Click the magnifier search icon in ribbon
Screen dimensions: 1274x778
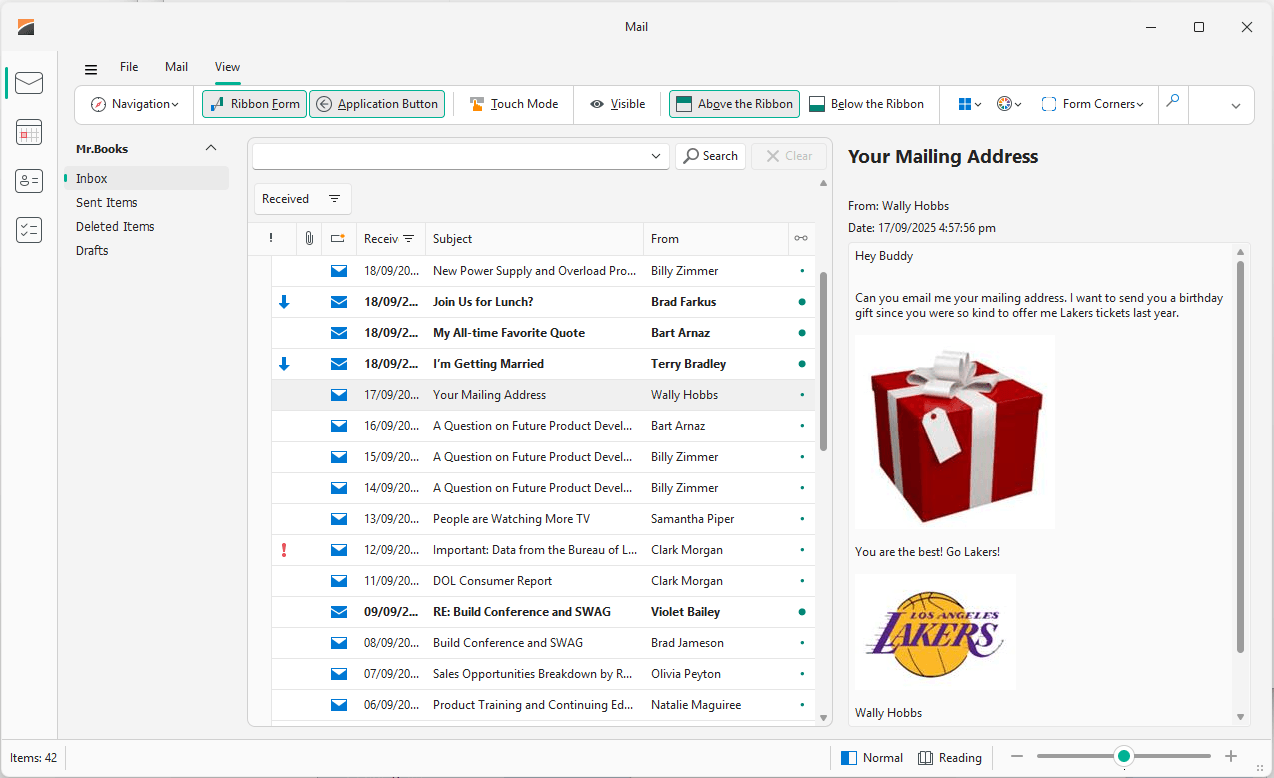pyautogui.click(x=1173, y=100)
